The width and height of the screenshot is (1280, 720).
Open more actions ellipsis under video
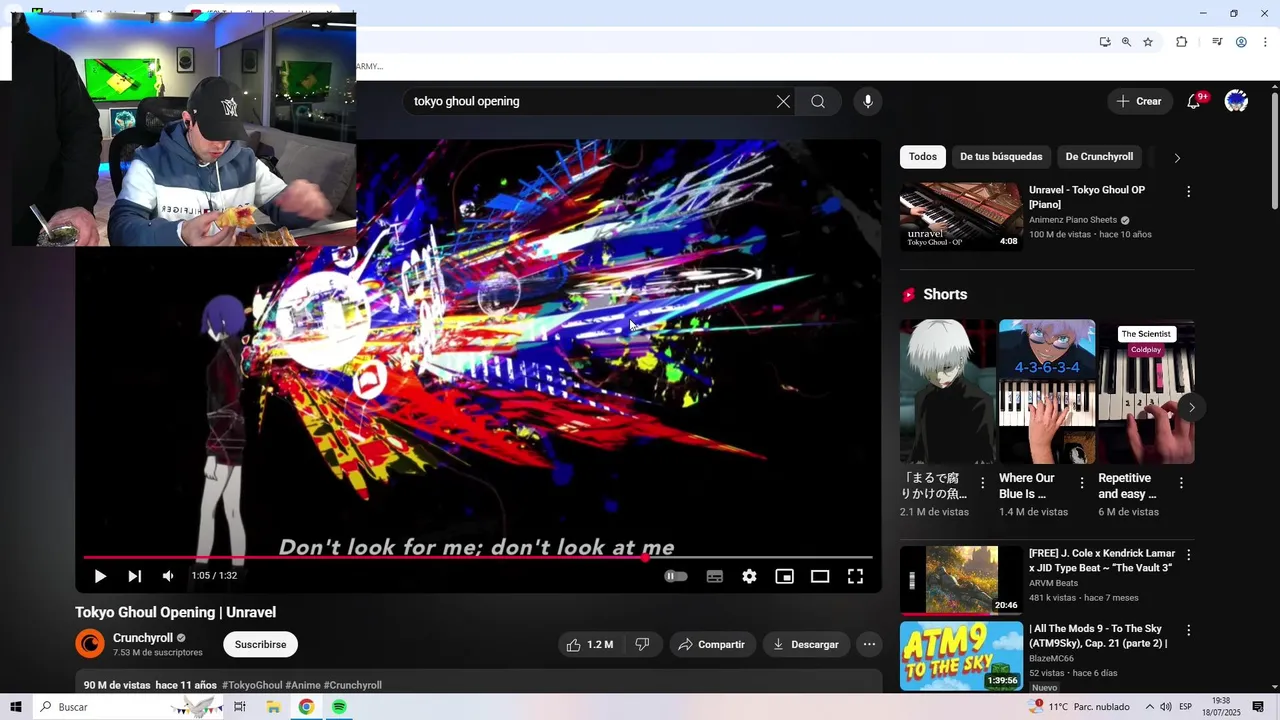click(869, 645)
